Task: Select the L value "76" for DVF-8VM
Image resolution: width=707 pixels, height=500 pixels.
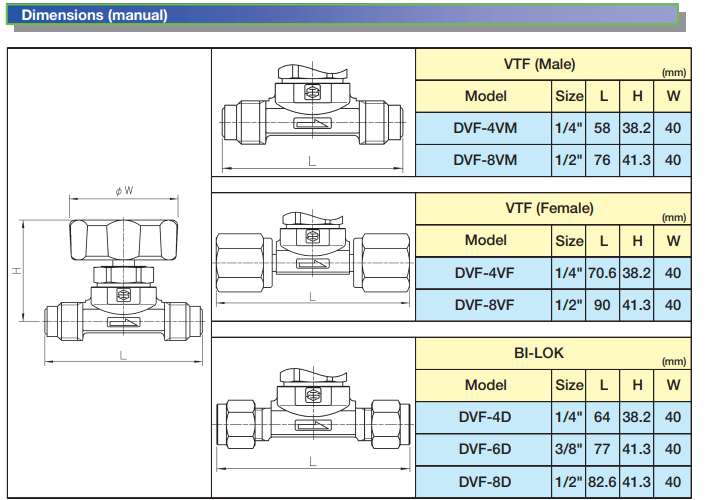Action: pyautogui.click(x=602, y=160)
